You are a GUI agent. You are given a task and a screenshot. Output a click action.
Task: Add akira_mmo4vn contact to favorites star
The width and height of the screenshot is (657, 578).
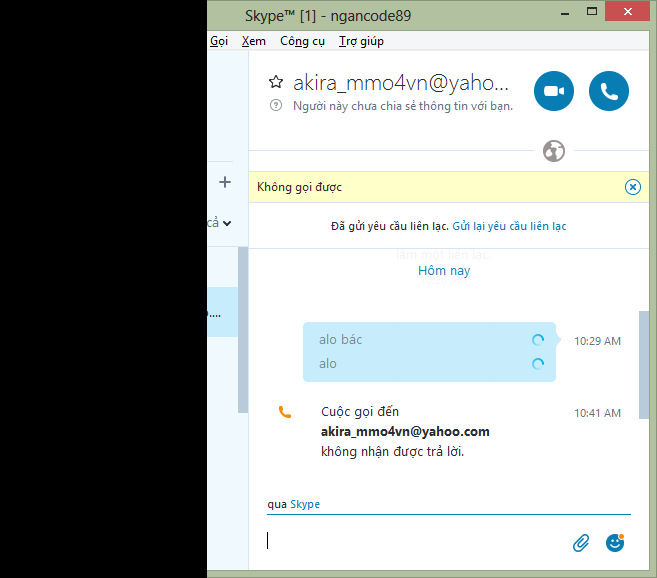(x=276, y=82)
